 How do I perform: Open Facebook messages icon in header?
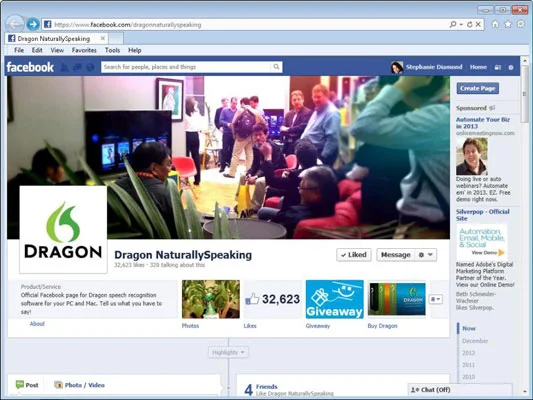[77, 67]
